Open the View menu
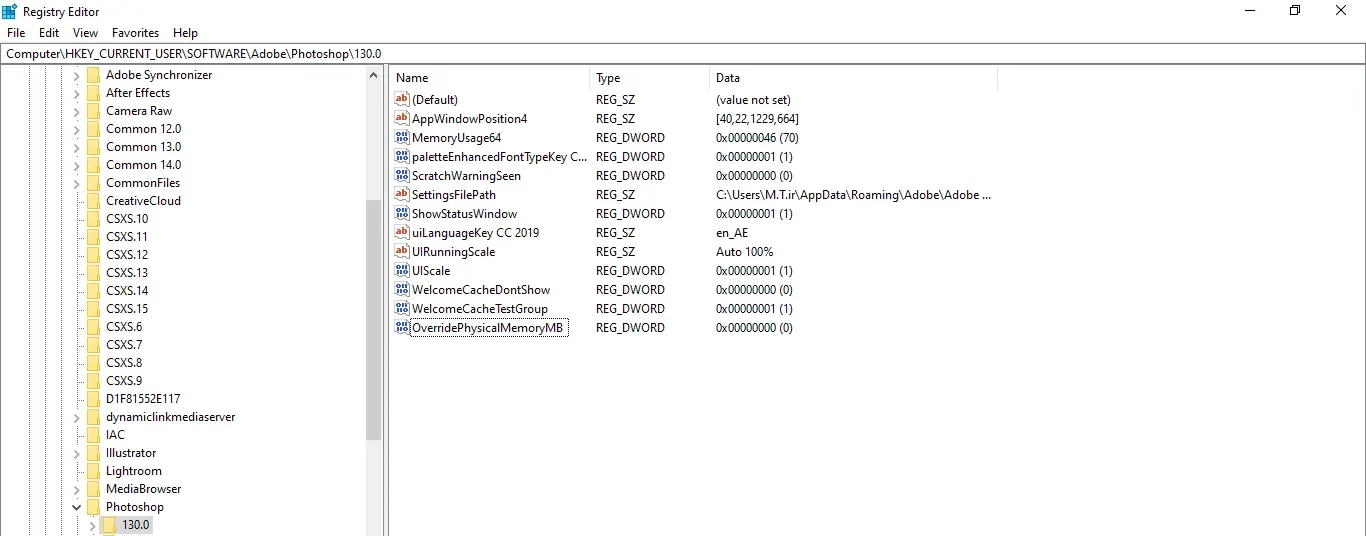 pos(85,33)
